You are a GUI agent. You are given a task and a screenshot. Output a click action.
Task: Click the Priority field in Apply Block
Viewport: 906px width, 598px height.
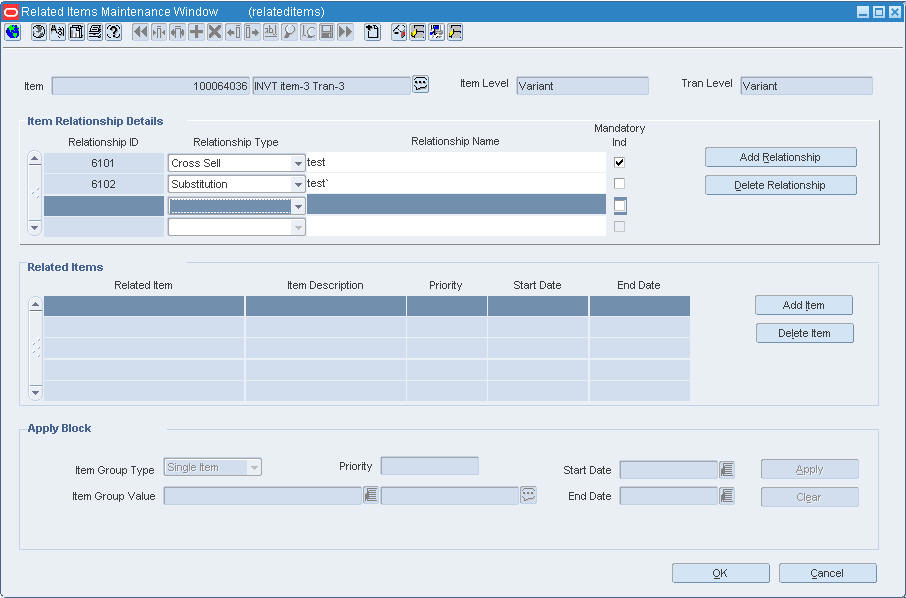point(429,466)
